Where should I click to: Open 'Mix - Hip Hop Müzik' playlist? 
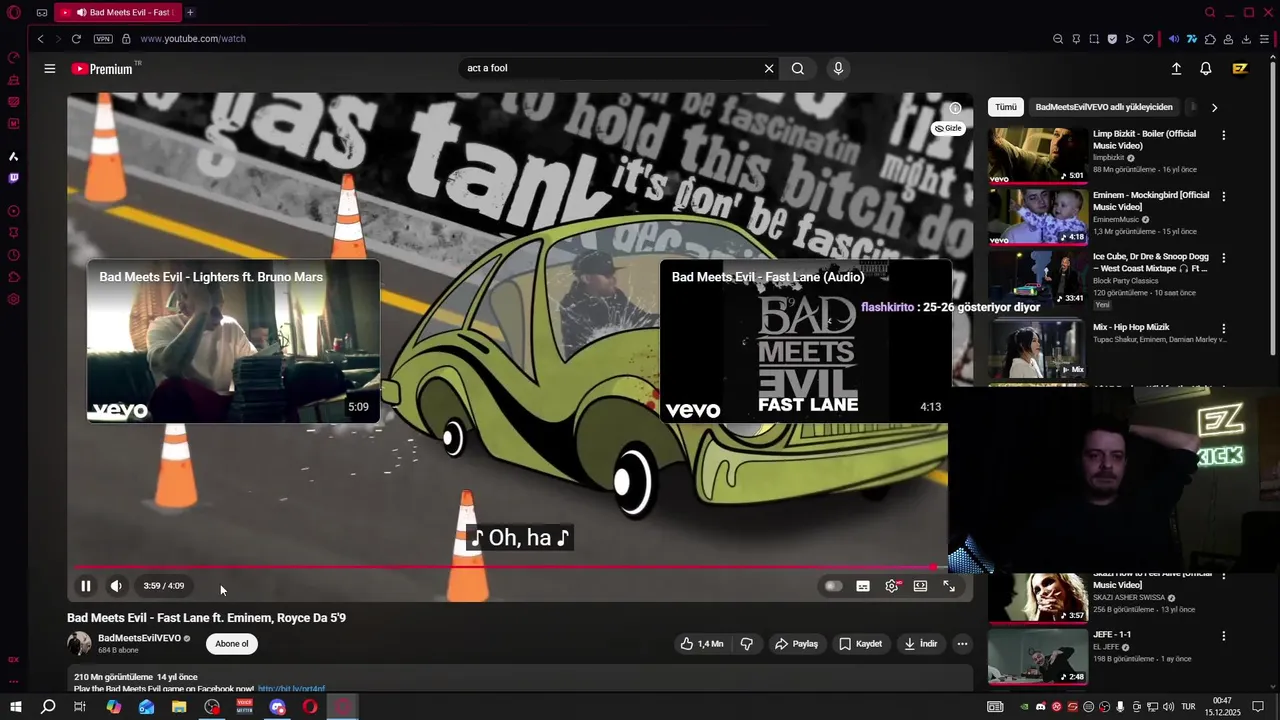(1037, 349)
